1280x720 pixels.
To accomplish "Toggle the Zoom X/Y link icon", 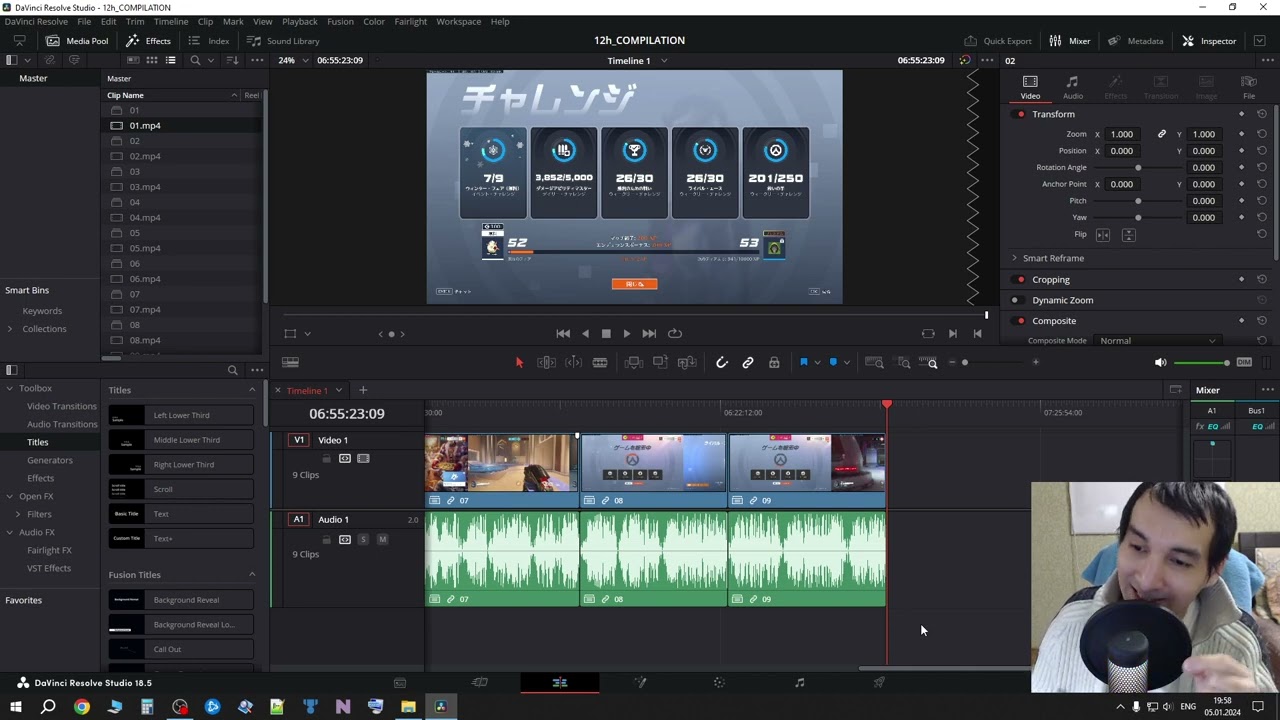I will (x=1162, y=134).
